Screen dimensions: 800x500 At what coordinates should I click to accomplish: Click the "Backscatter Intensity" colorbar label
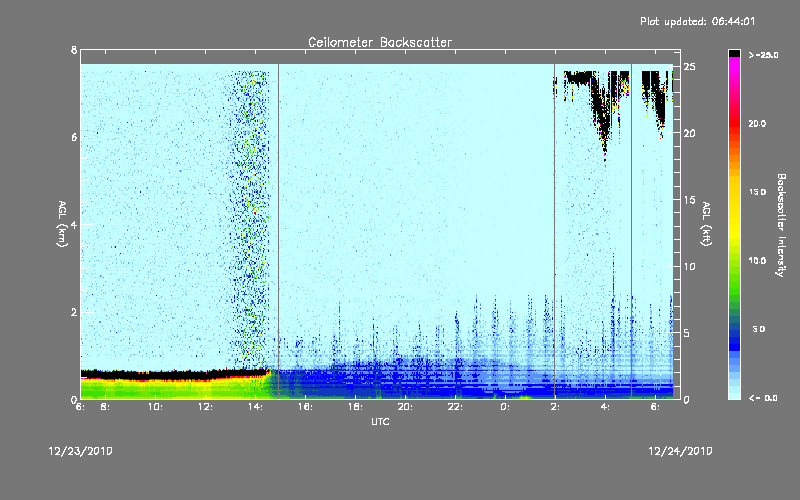tap(781, 225)
